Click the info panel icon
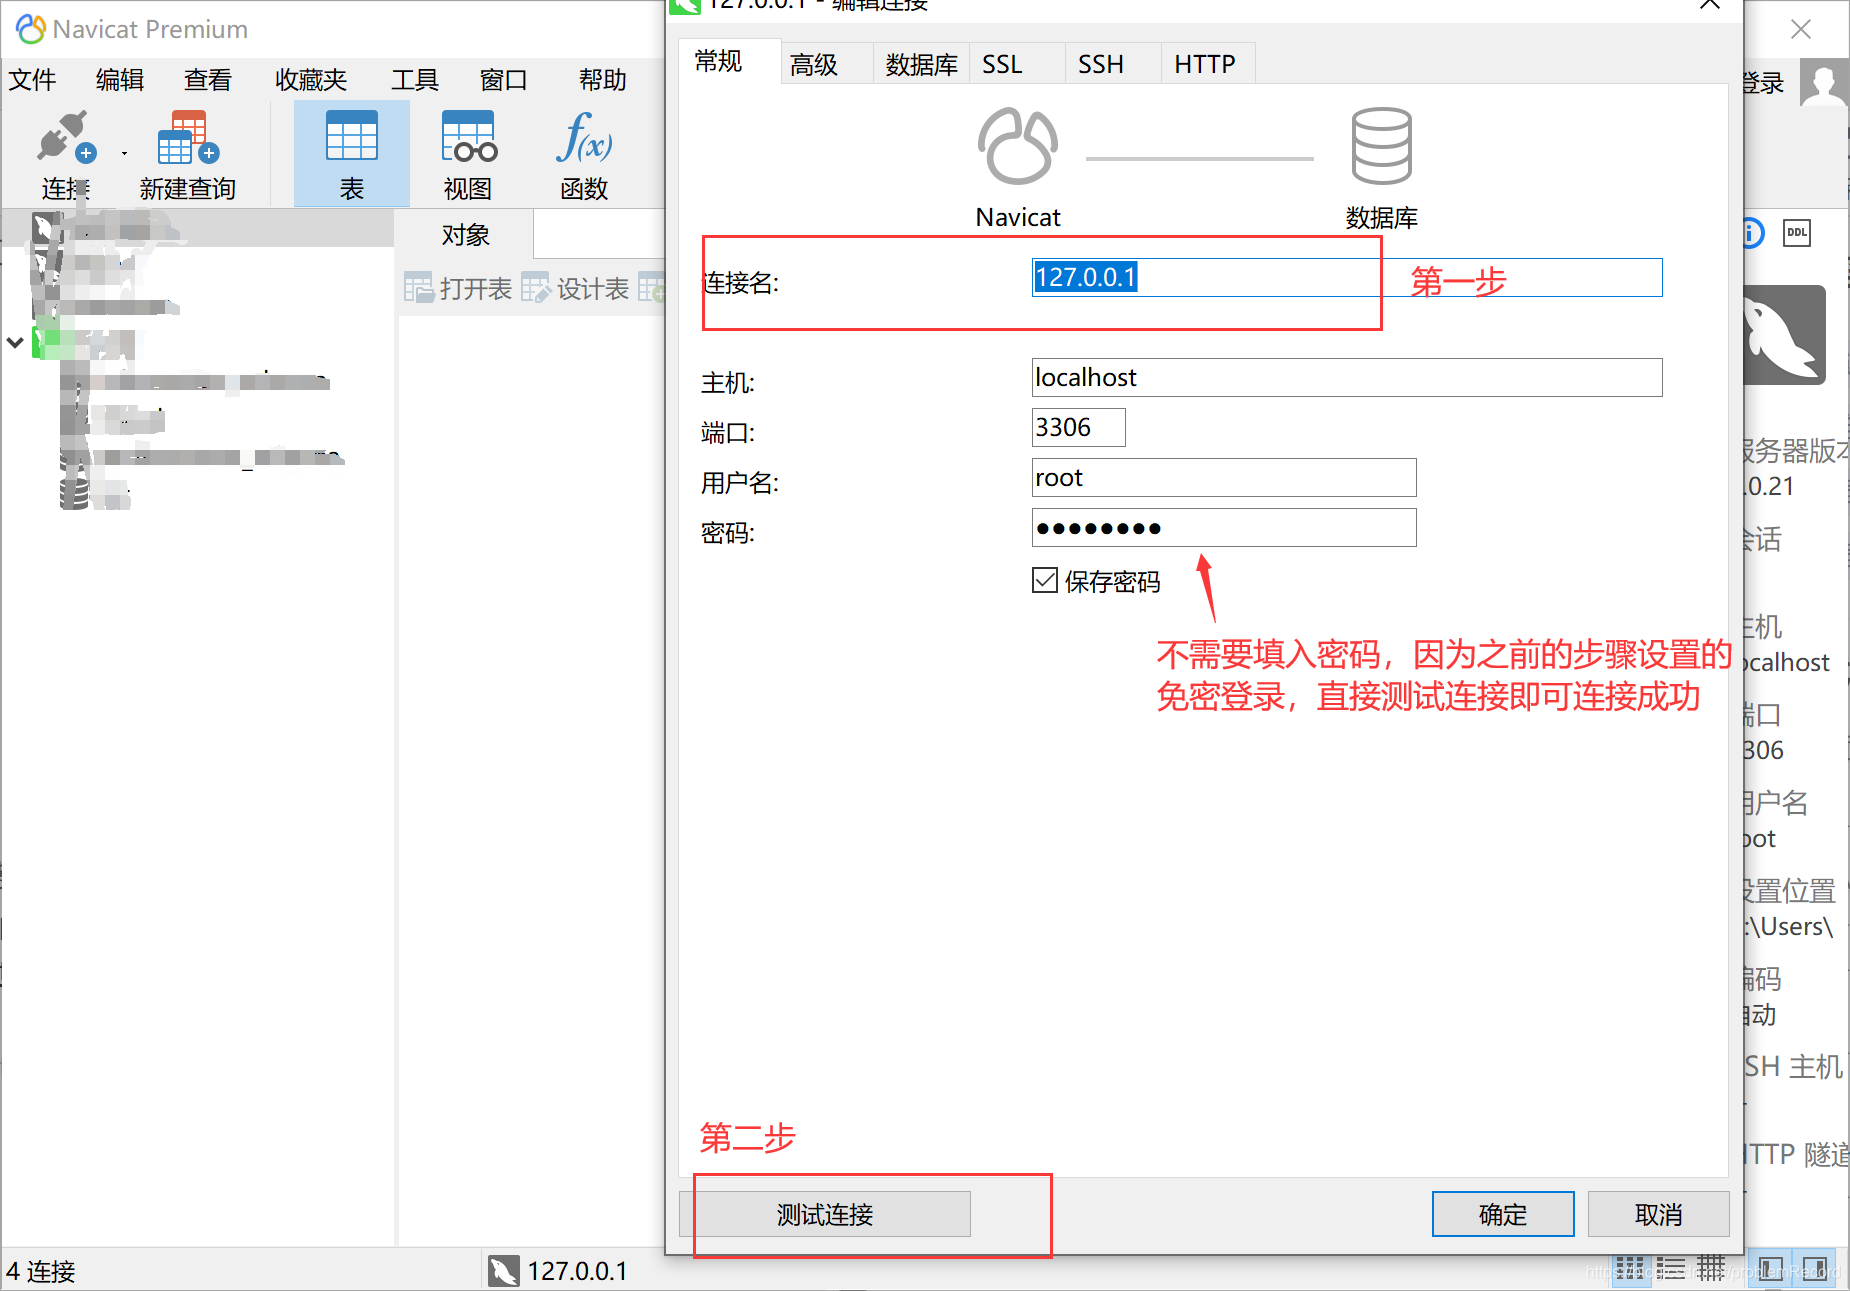Image resolution: width=1850 pixels, height=1291 pixels. coord(1752,233)
